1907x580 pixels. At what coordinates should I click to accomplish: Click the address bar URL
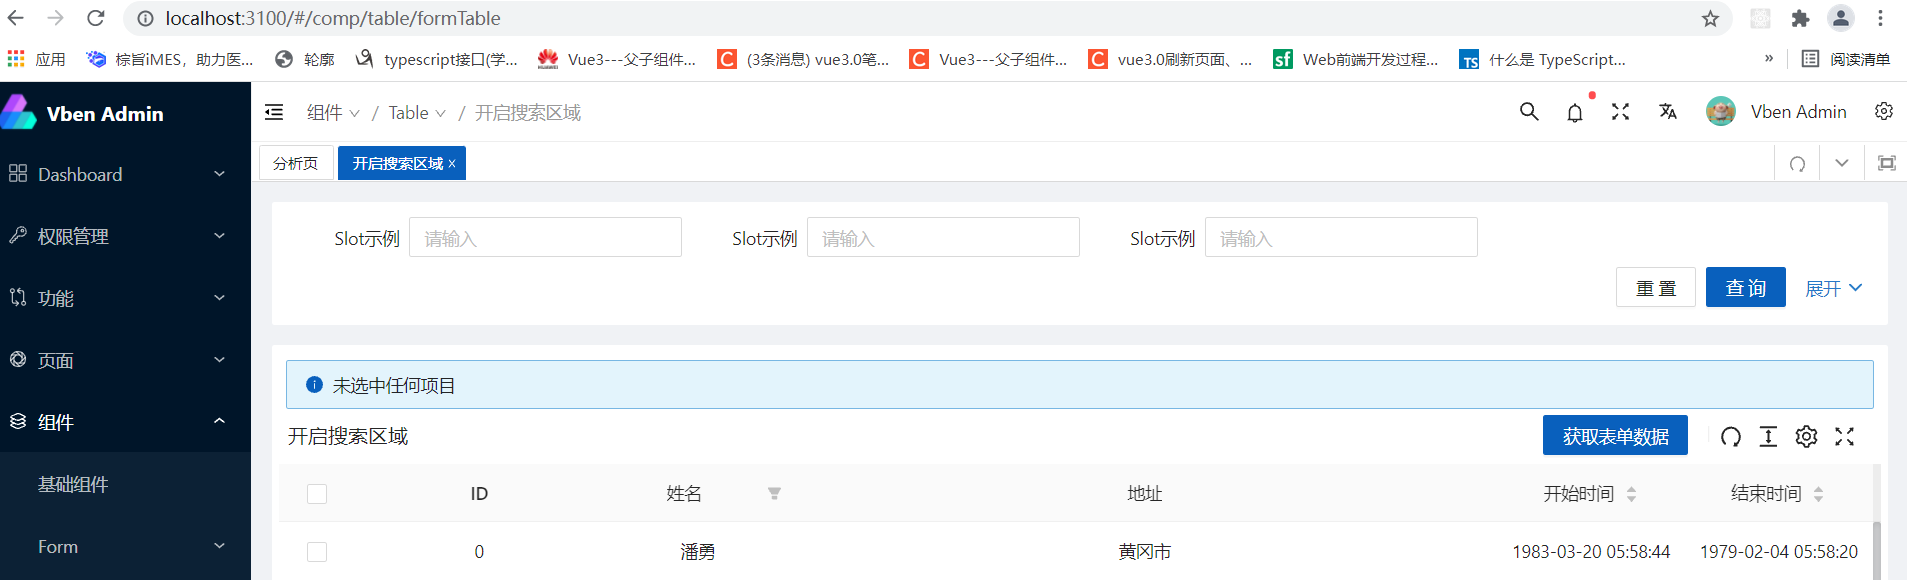coord(333,18)
